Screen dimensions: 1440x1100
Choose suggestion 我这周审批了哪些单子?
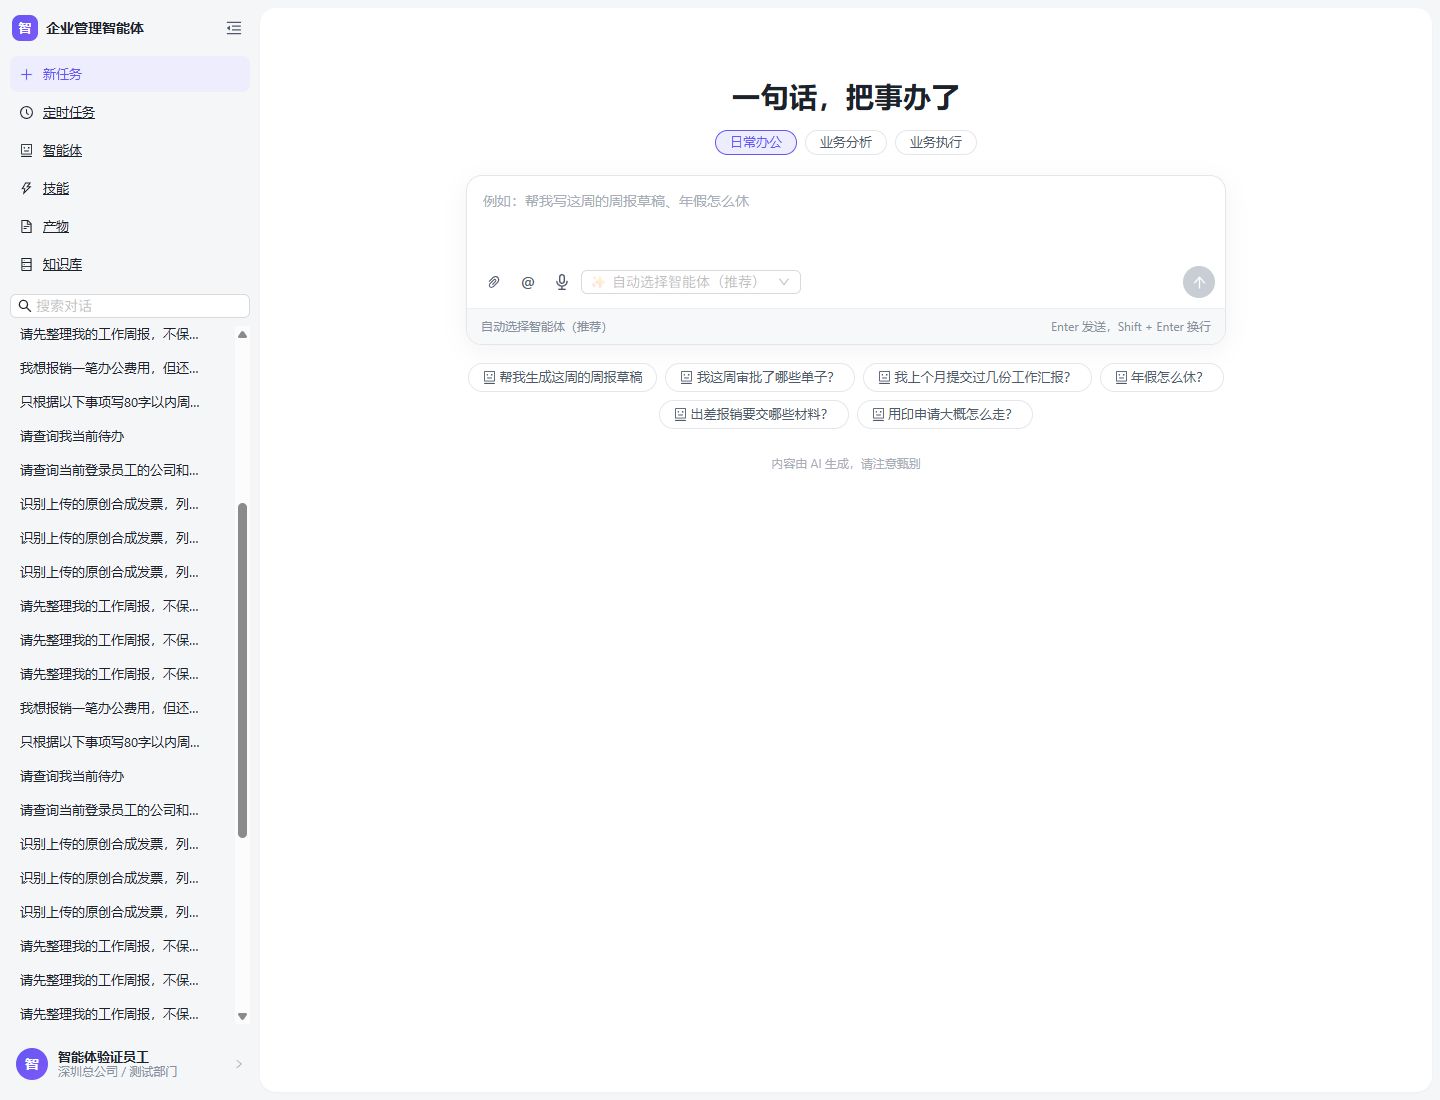pyautogui.click(x=759, y=377)
